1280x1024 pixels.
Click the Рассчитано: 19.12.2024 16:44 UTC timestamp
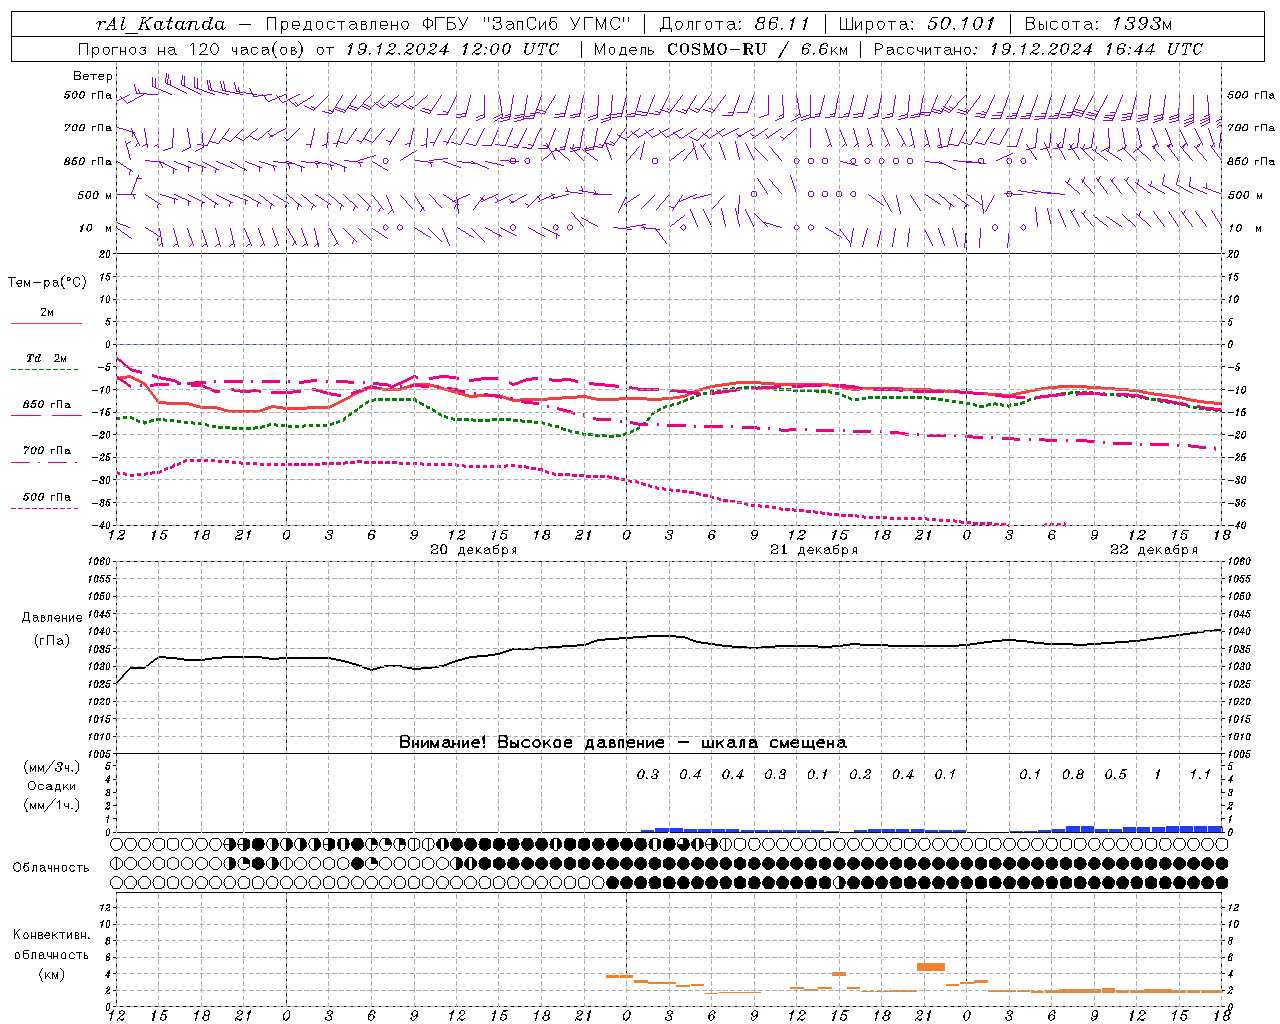click(1038, 49)
